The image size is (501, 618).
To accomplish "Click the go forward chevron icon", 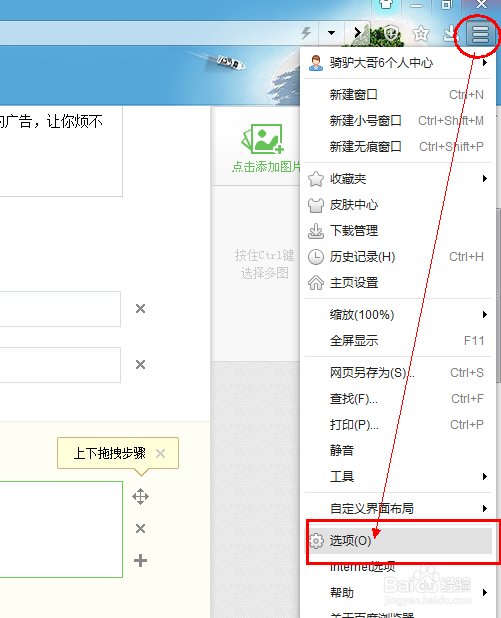I will tap(357, 32).
